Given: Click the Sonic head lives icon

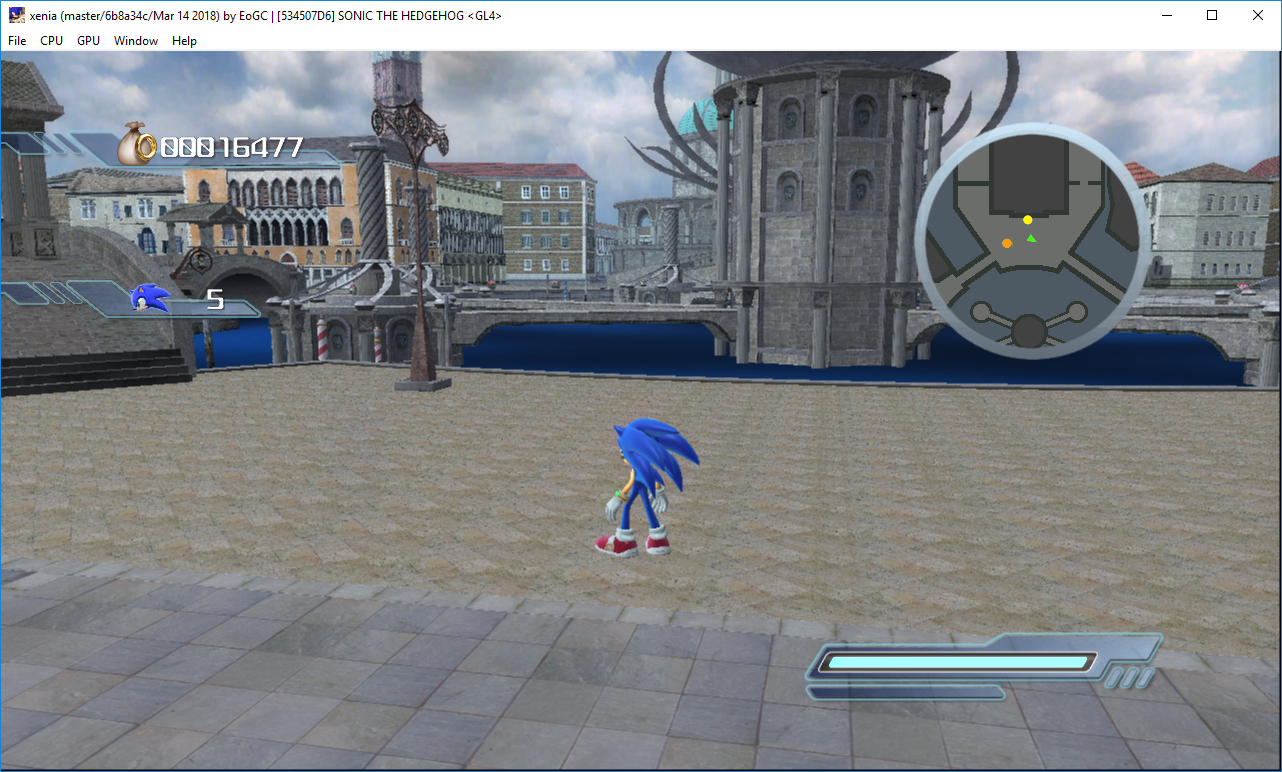Looking at the screenshot, I should pyautogui.click(x=151, y=297).
